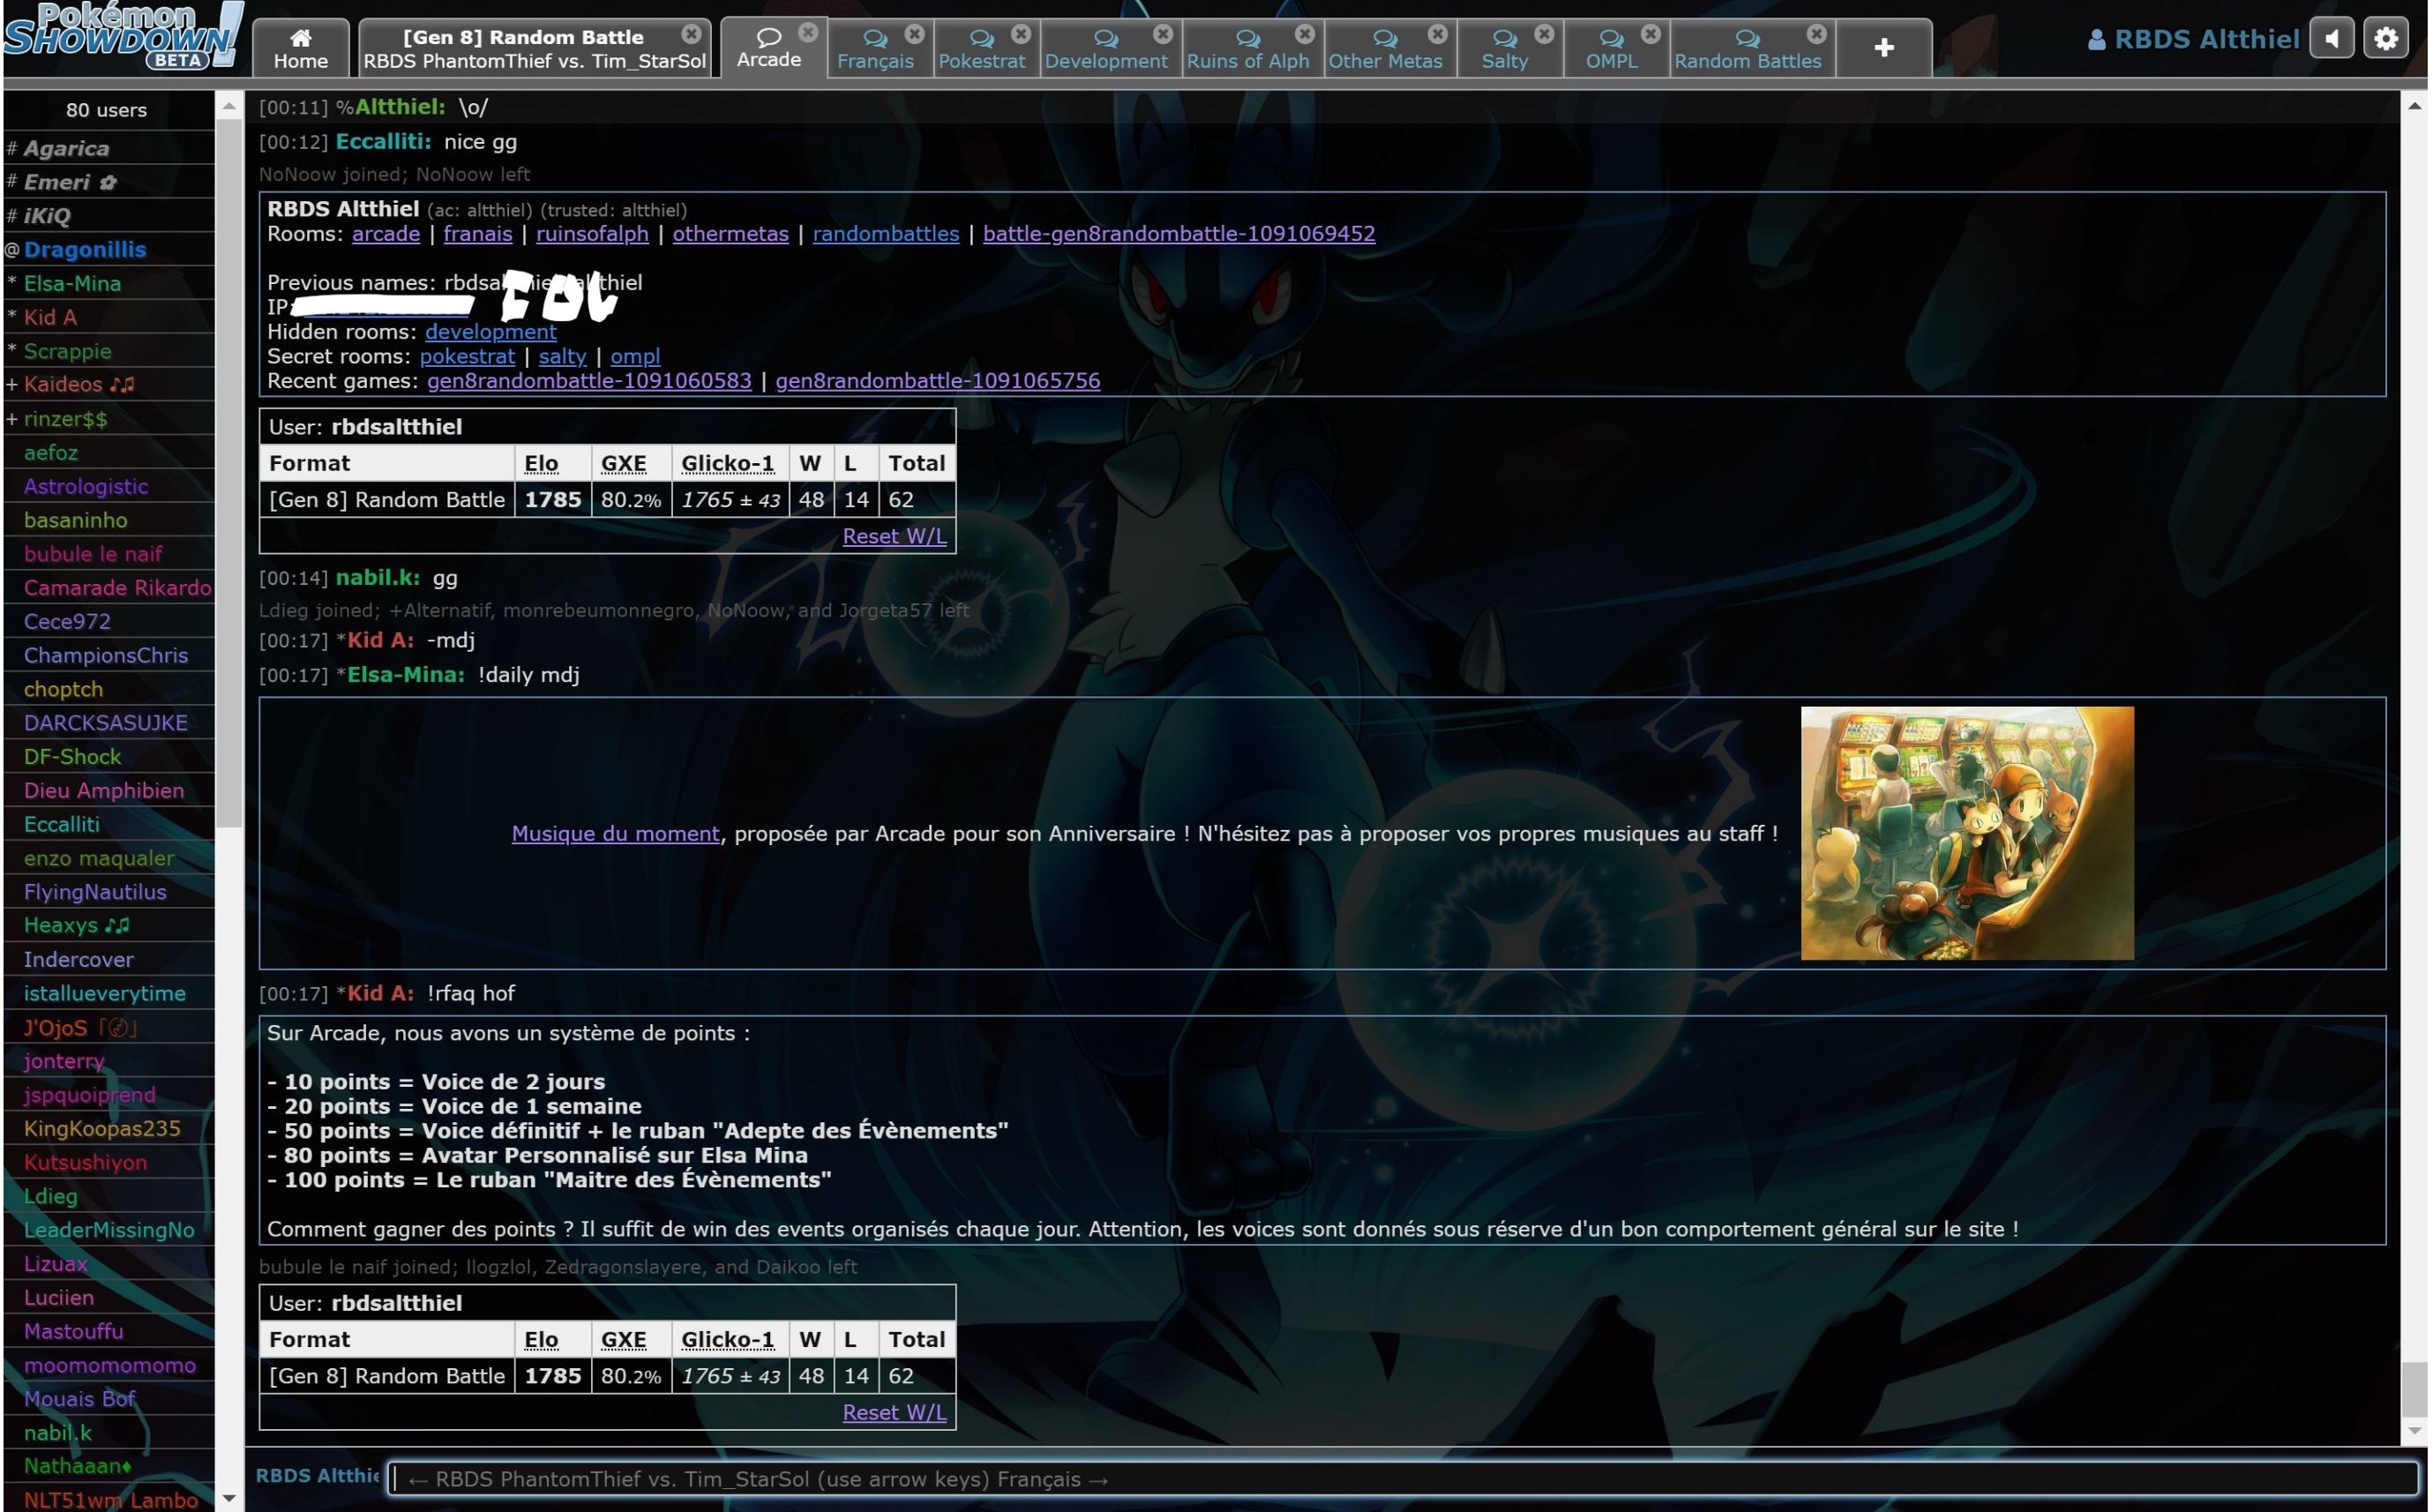Select user Kaideos in user list
The image size is (2433, 1512).
[x=108, y=385]
